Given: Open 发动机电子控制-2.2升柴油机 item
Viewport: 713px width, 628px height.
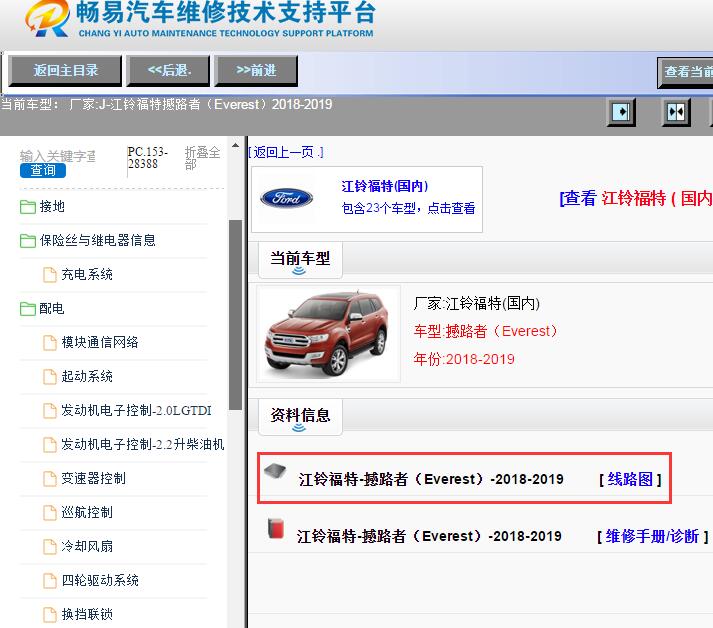Looking at the screenshot, I should pos(143,444).
